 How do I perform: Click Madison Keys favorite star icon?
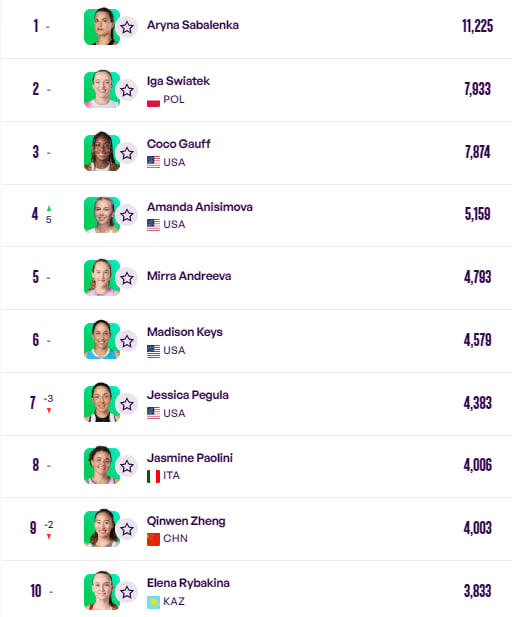click(127, 342)
